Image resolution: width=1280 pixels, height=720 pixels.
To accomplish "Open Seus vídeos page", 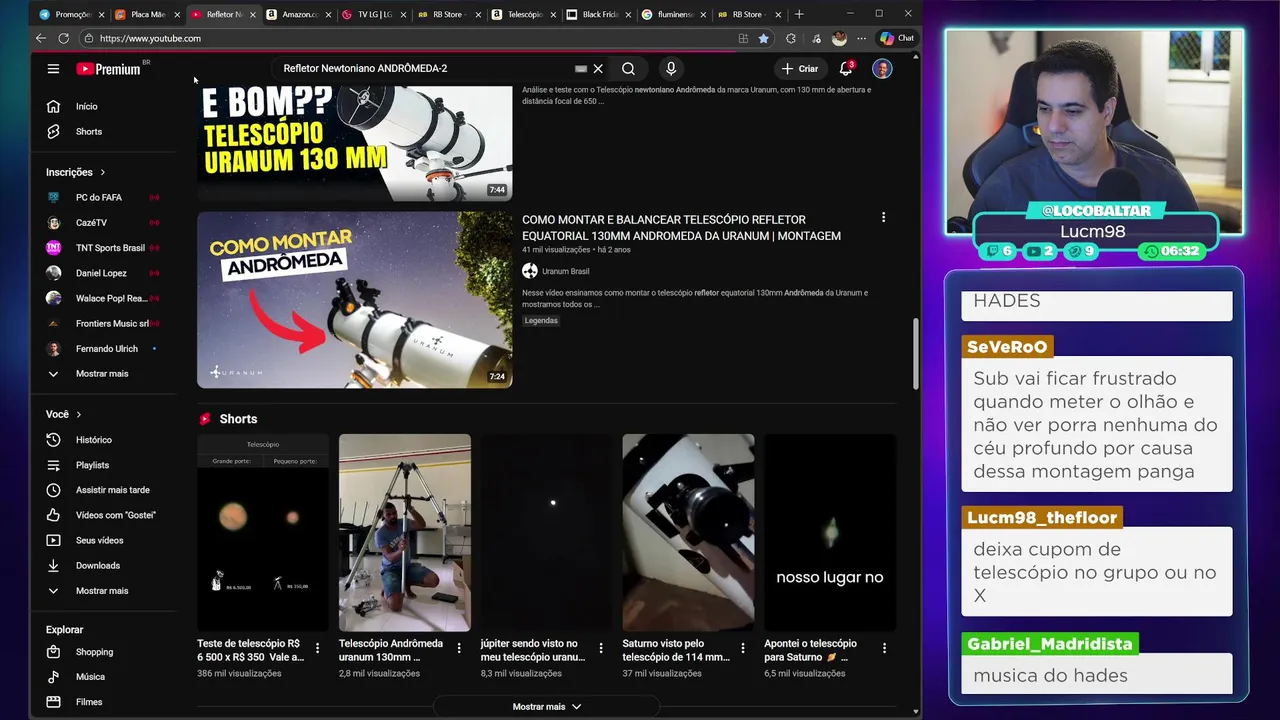I will click(101, 540).
